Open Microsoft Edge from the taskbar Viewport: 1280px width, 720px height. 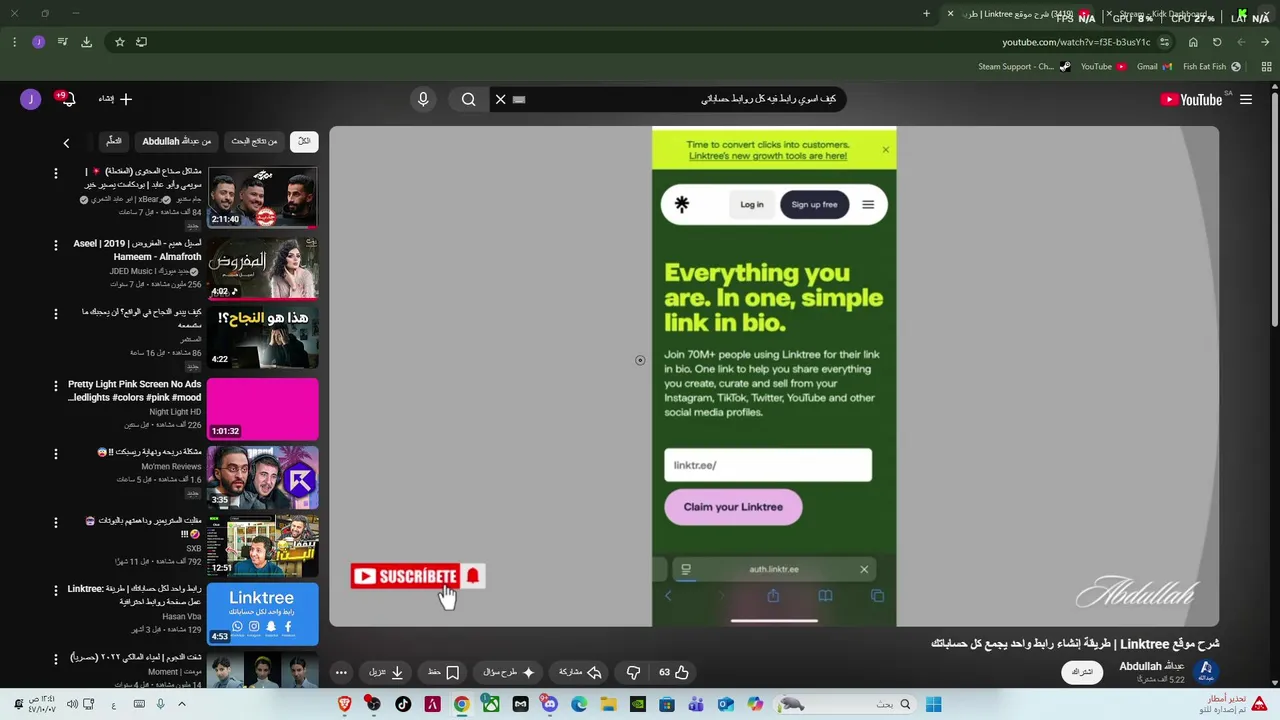pos(579,704)
